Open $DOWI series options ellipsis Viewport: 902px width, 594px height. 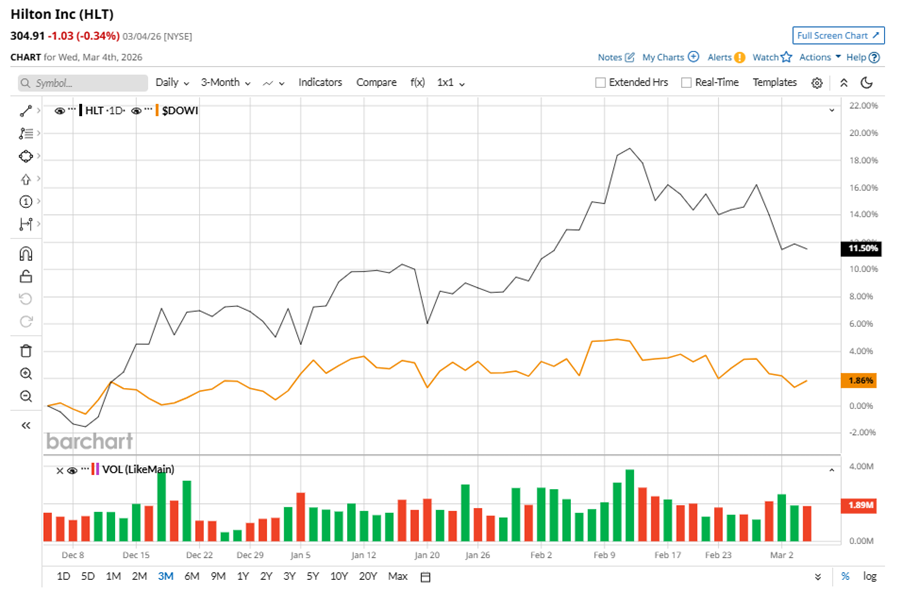149,109
